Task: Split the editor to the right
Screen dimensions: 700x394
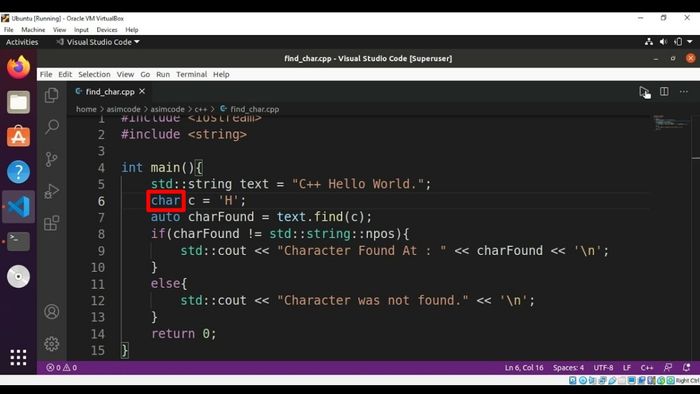Action: 664,91
